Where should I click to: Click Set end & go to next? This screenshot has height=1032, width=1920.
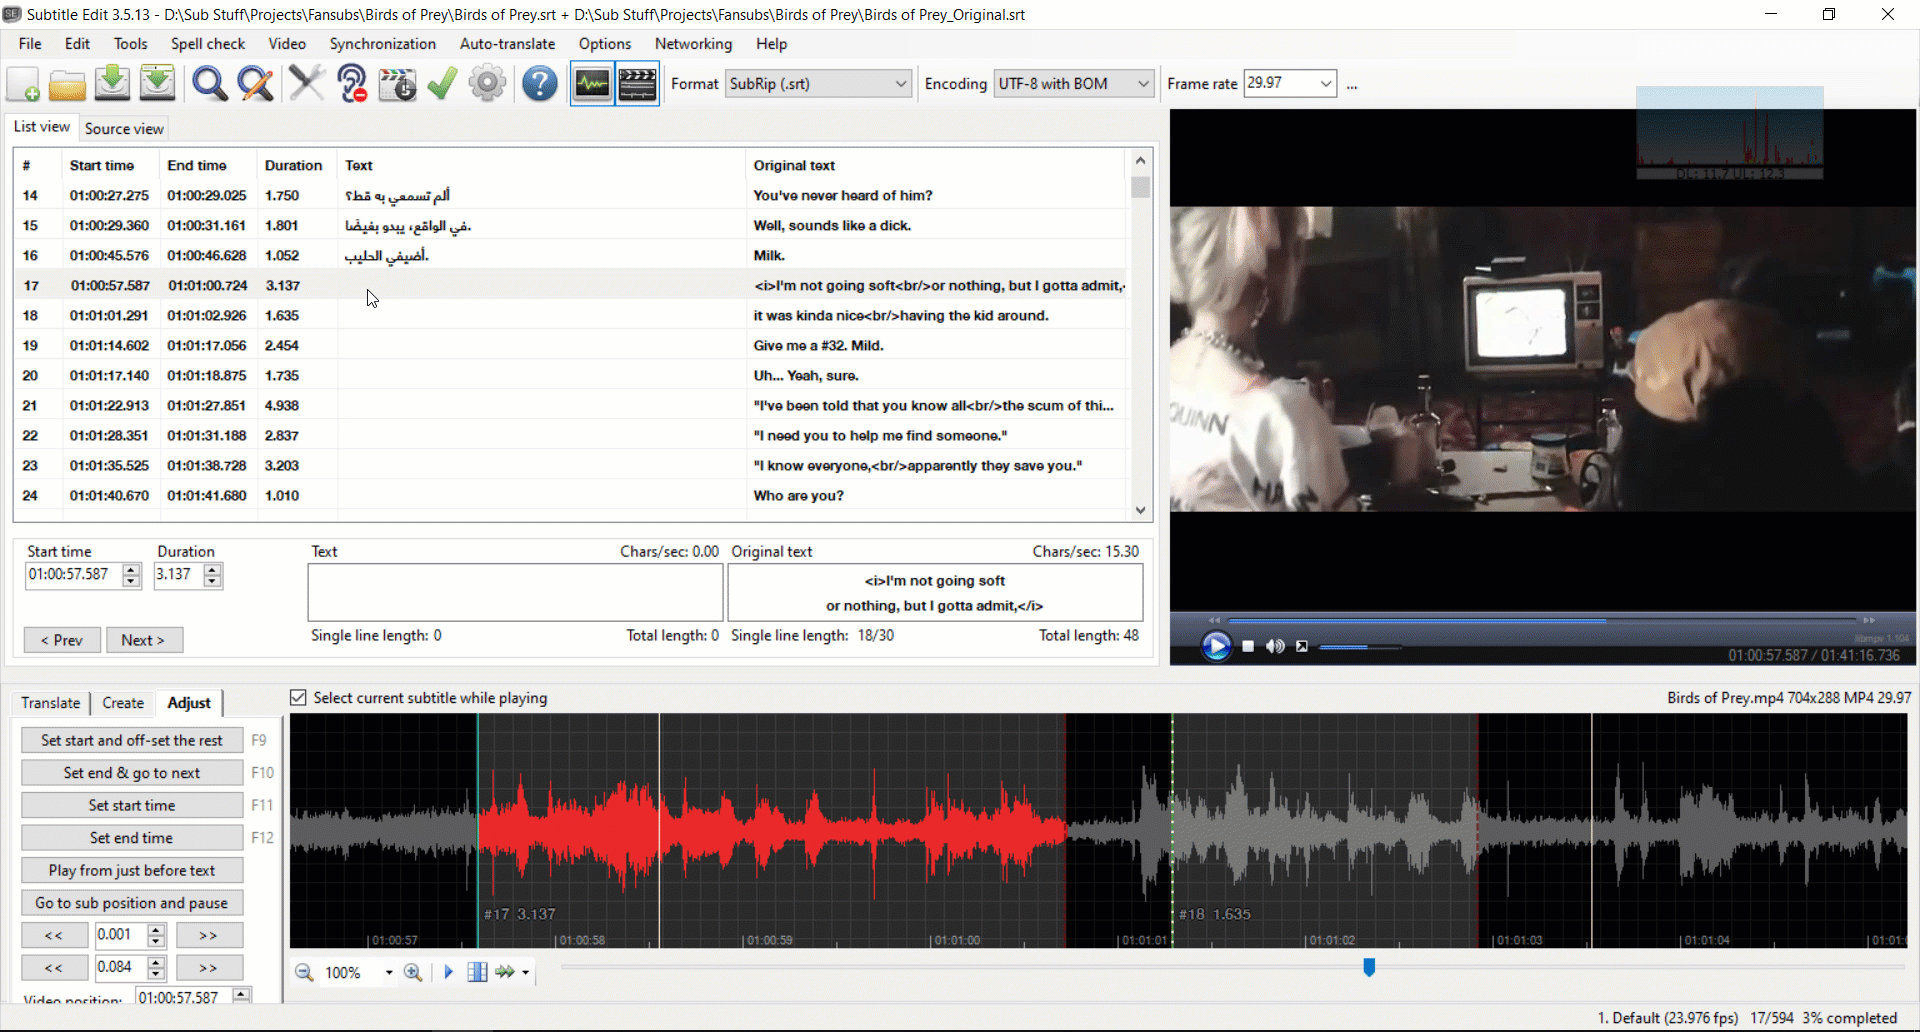click(132, 773)
